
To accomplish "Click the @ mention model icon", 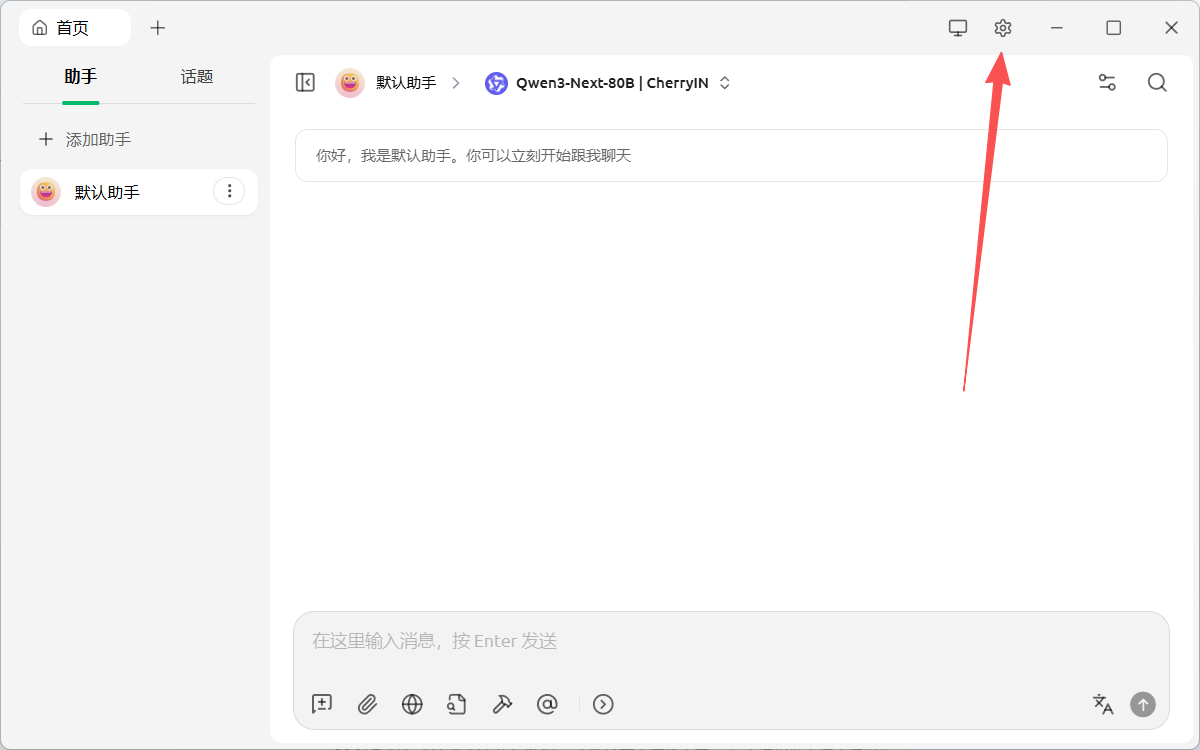I will (x=547, y=704).
